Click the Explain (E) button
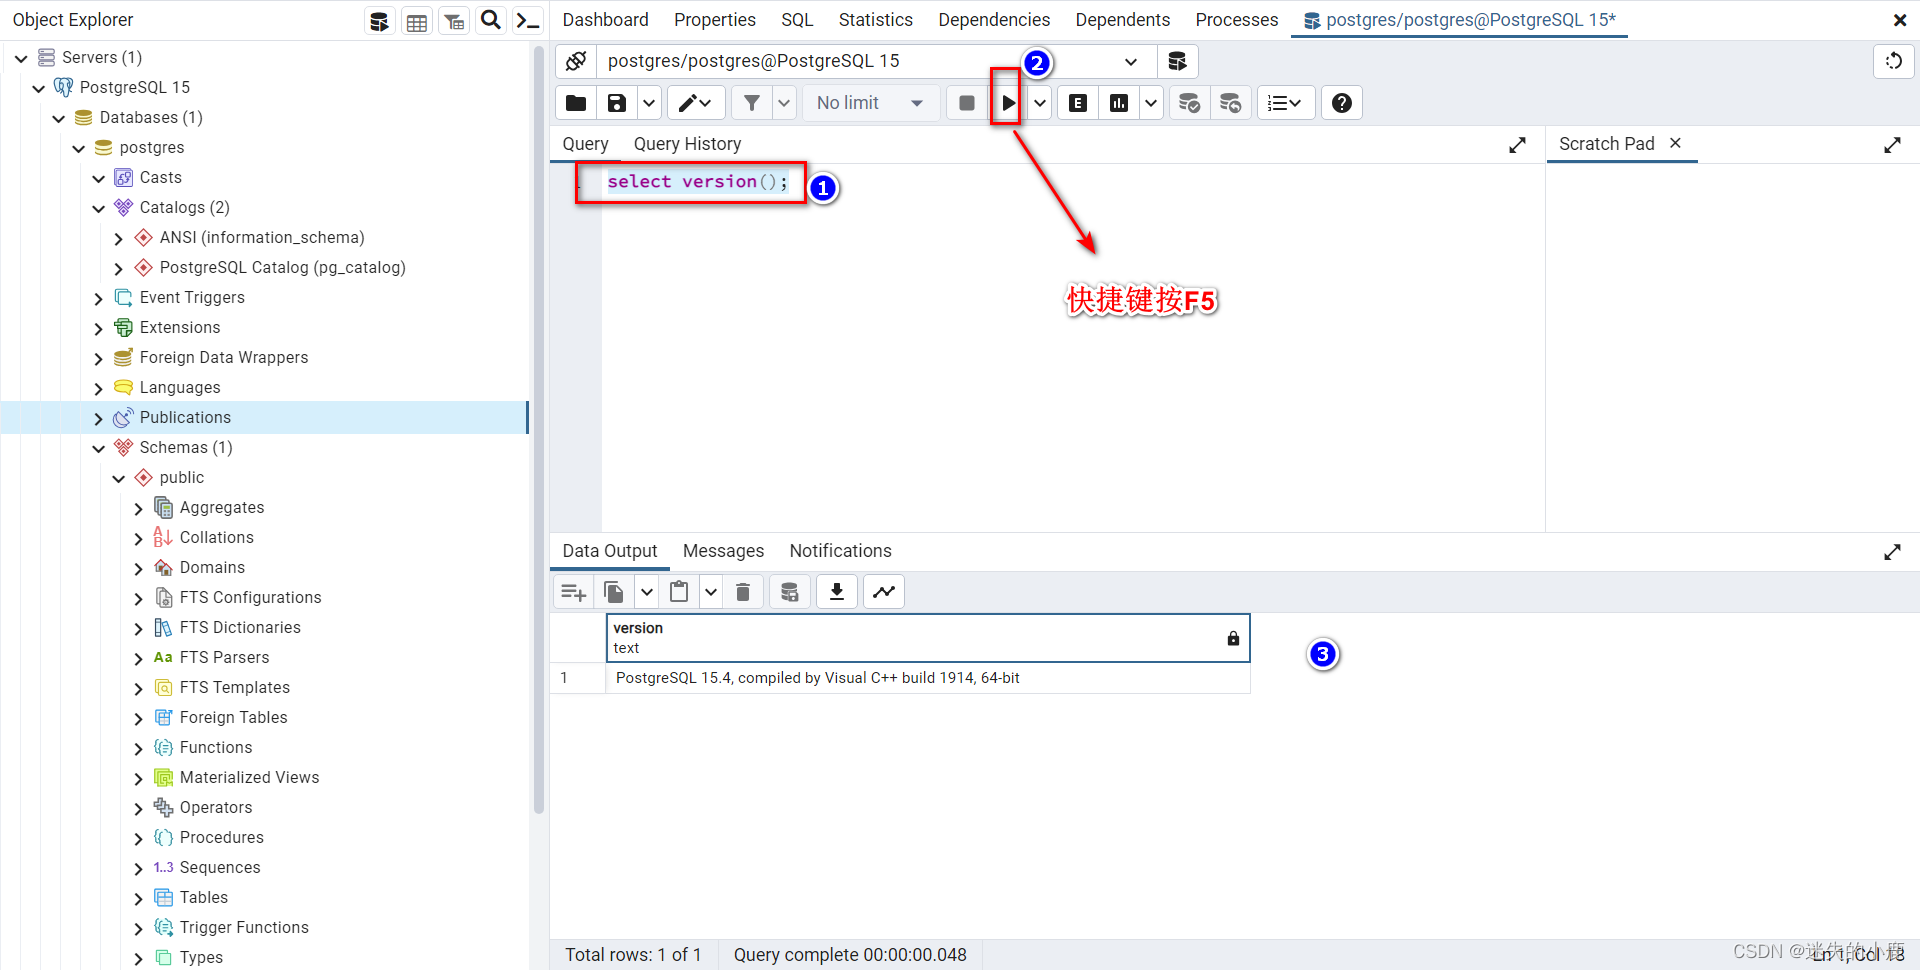Image resolution: width=1920 pixels, height=970 pixels. coord(1077,103)
